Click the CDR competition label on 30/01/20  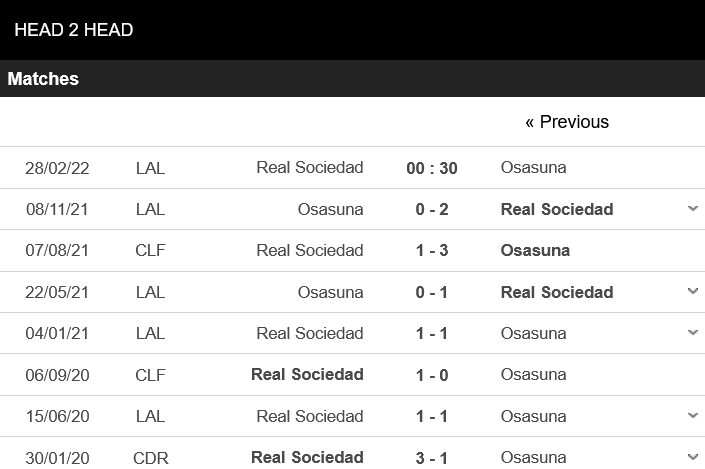click(151, 458)
